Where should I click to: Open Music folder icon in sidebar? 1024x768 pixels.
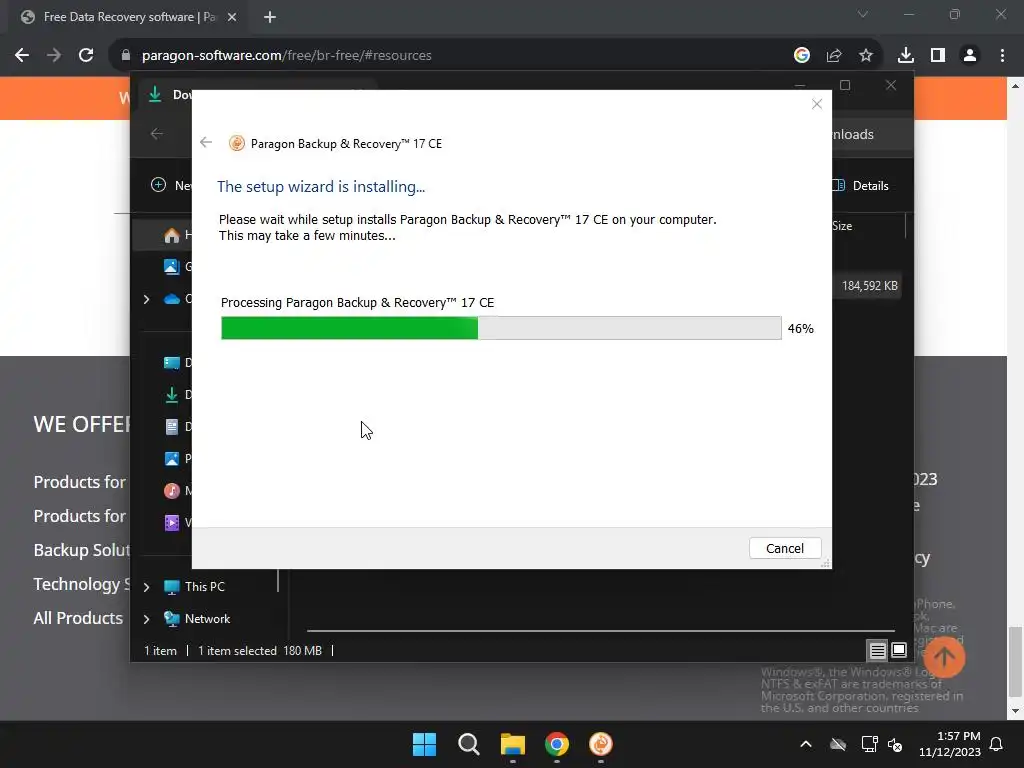172,490
